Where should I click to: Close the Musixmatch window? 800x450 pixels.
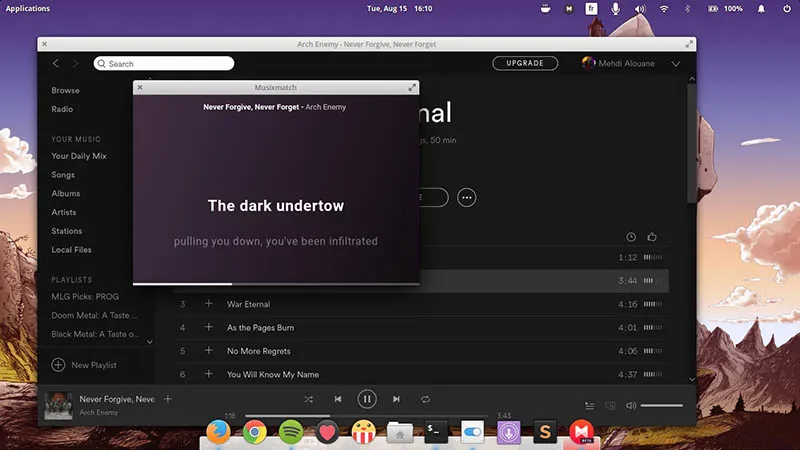click(x=140, y=88)
